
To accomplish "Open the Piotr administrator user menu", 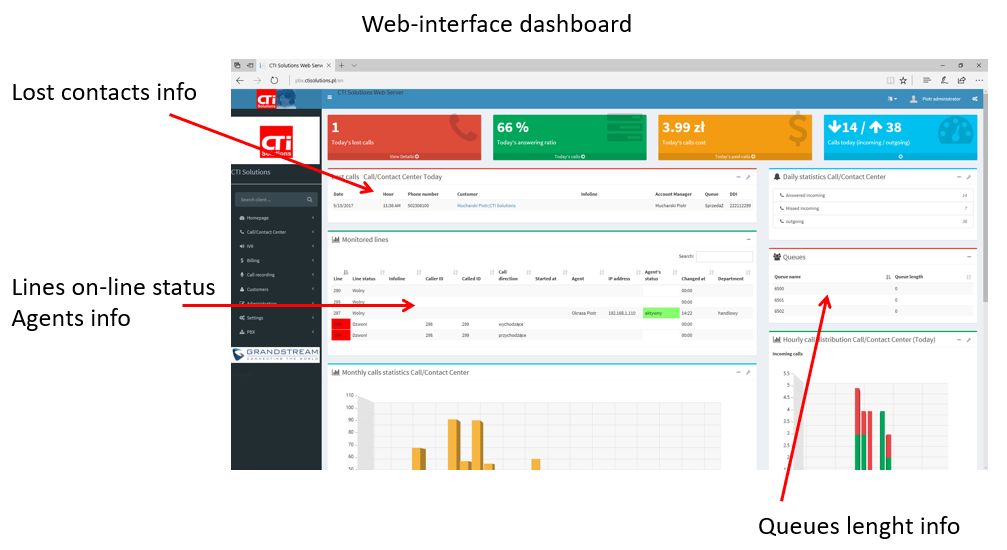I will (x=935, y=99).
